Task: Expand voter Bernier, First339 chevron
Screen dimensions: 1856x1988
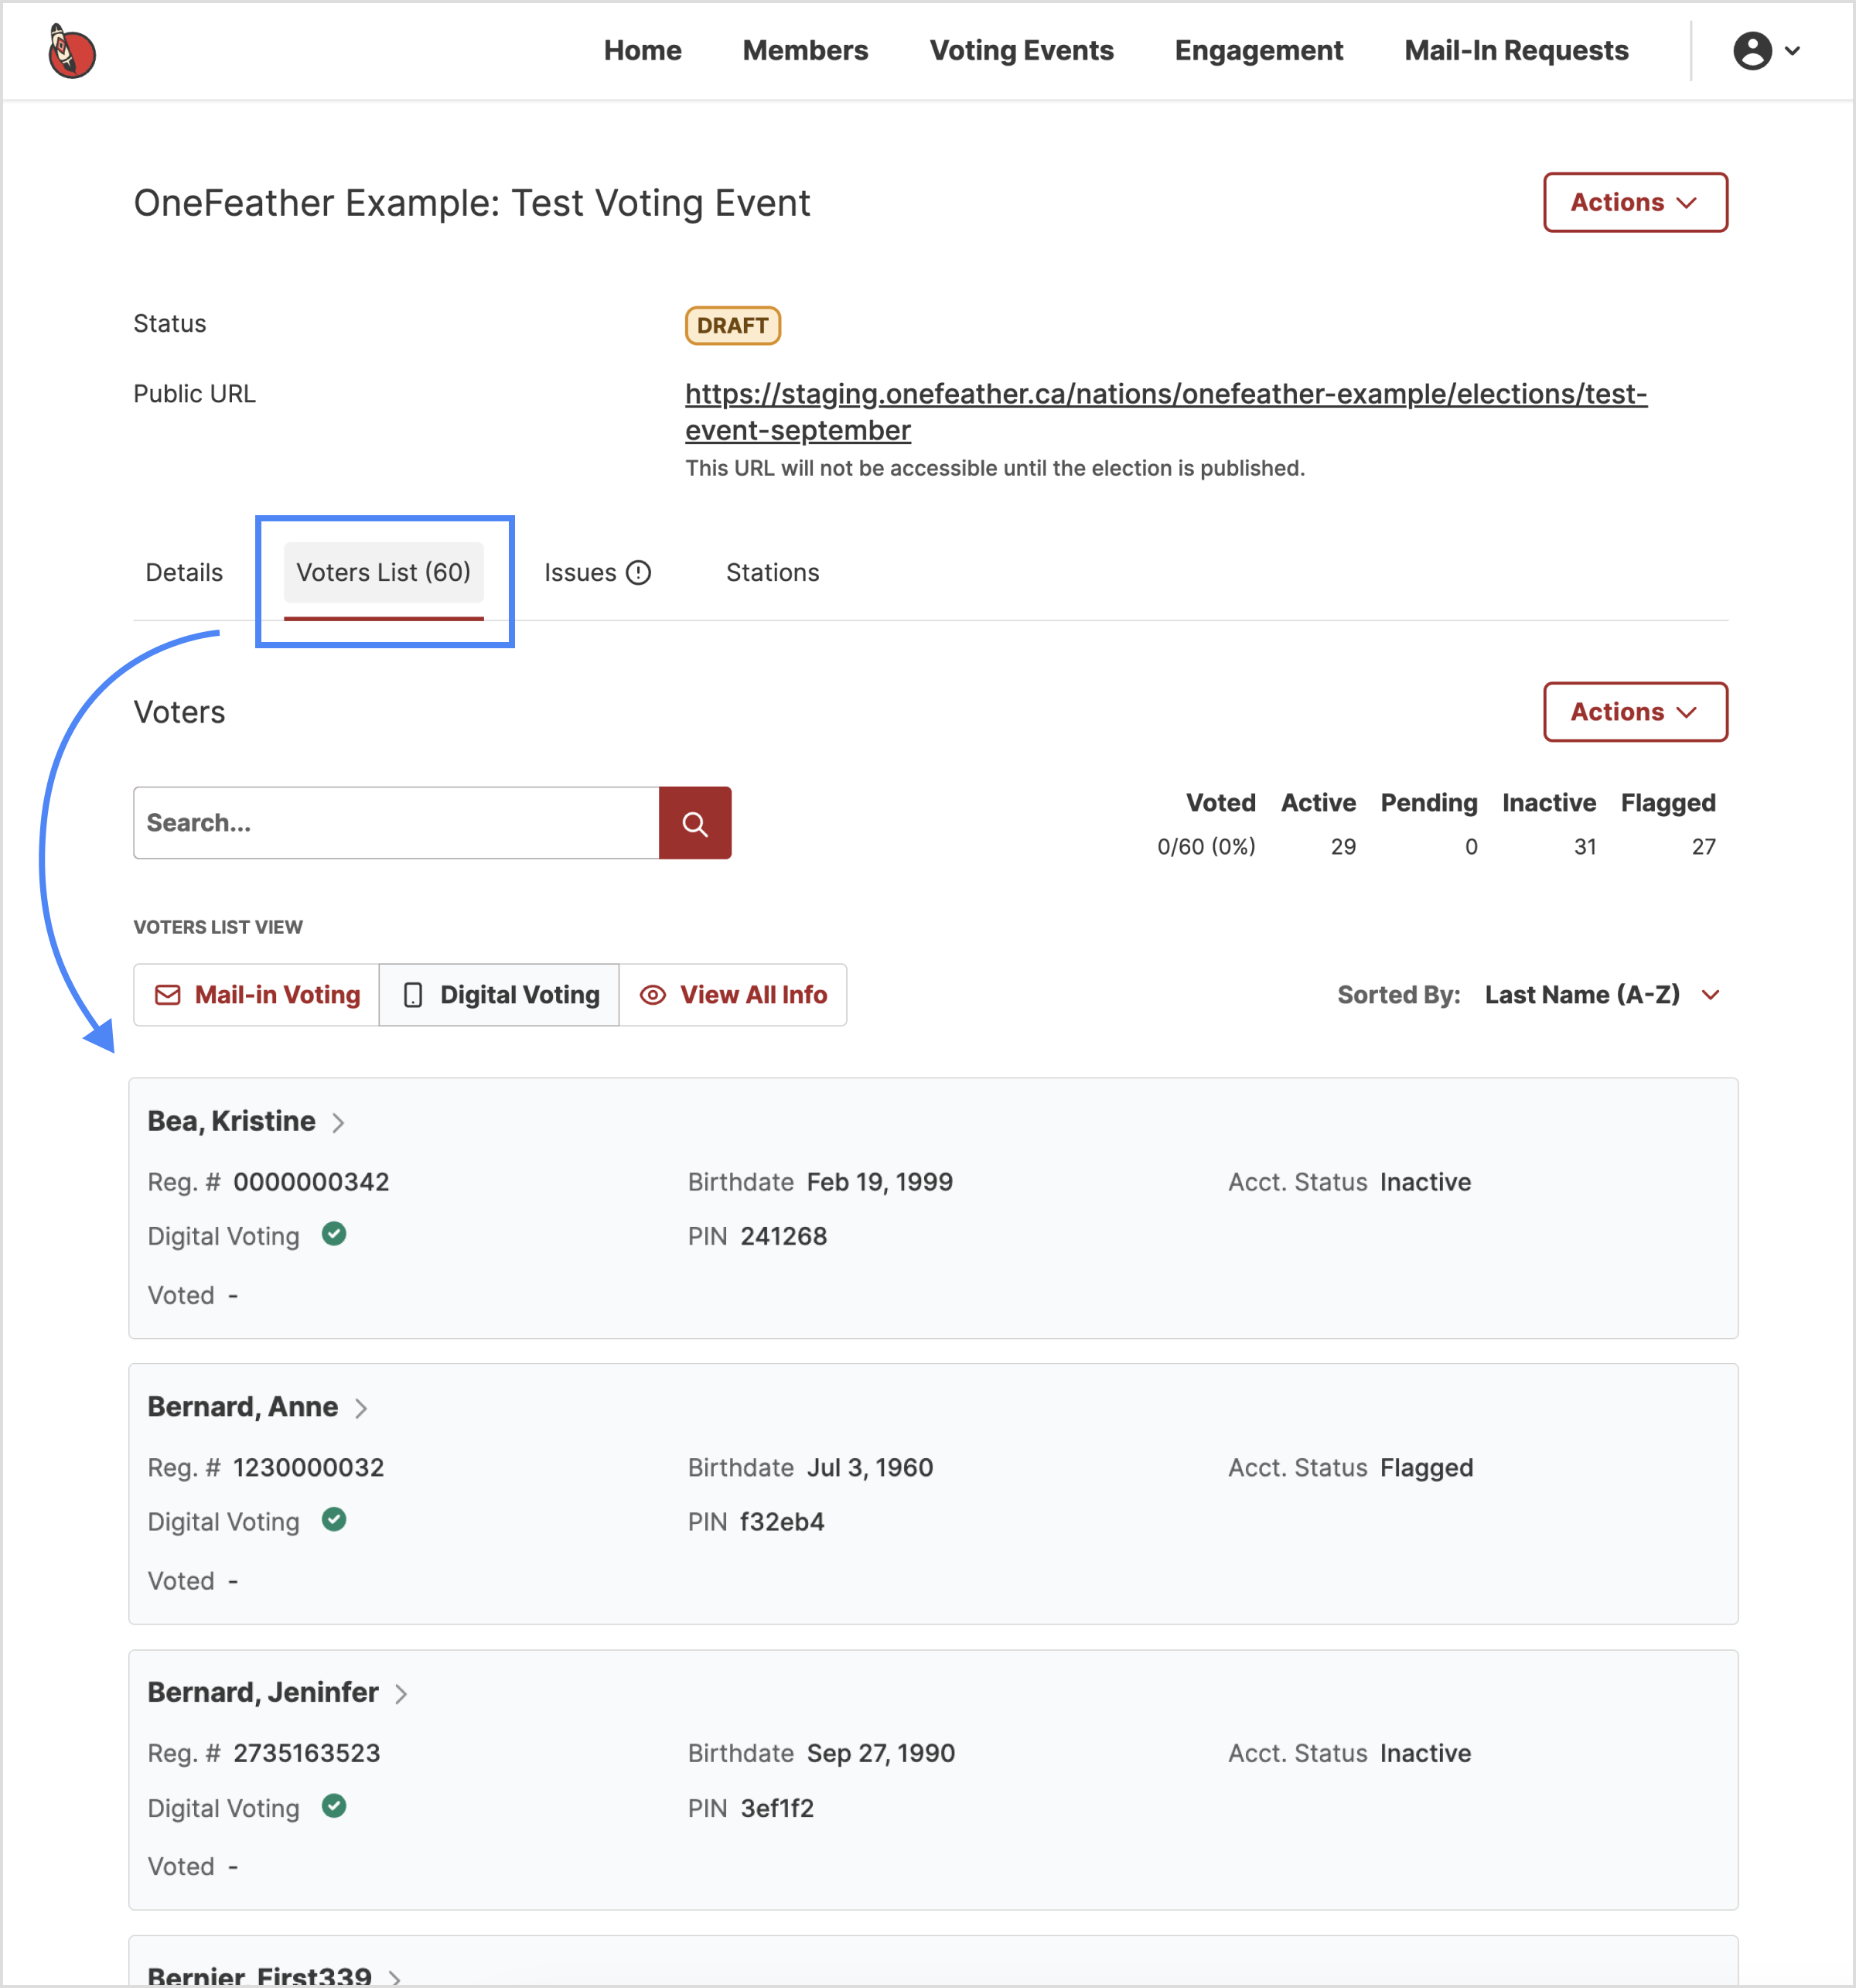Action: [395, 1977]
